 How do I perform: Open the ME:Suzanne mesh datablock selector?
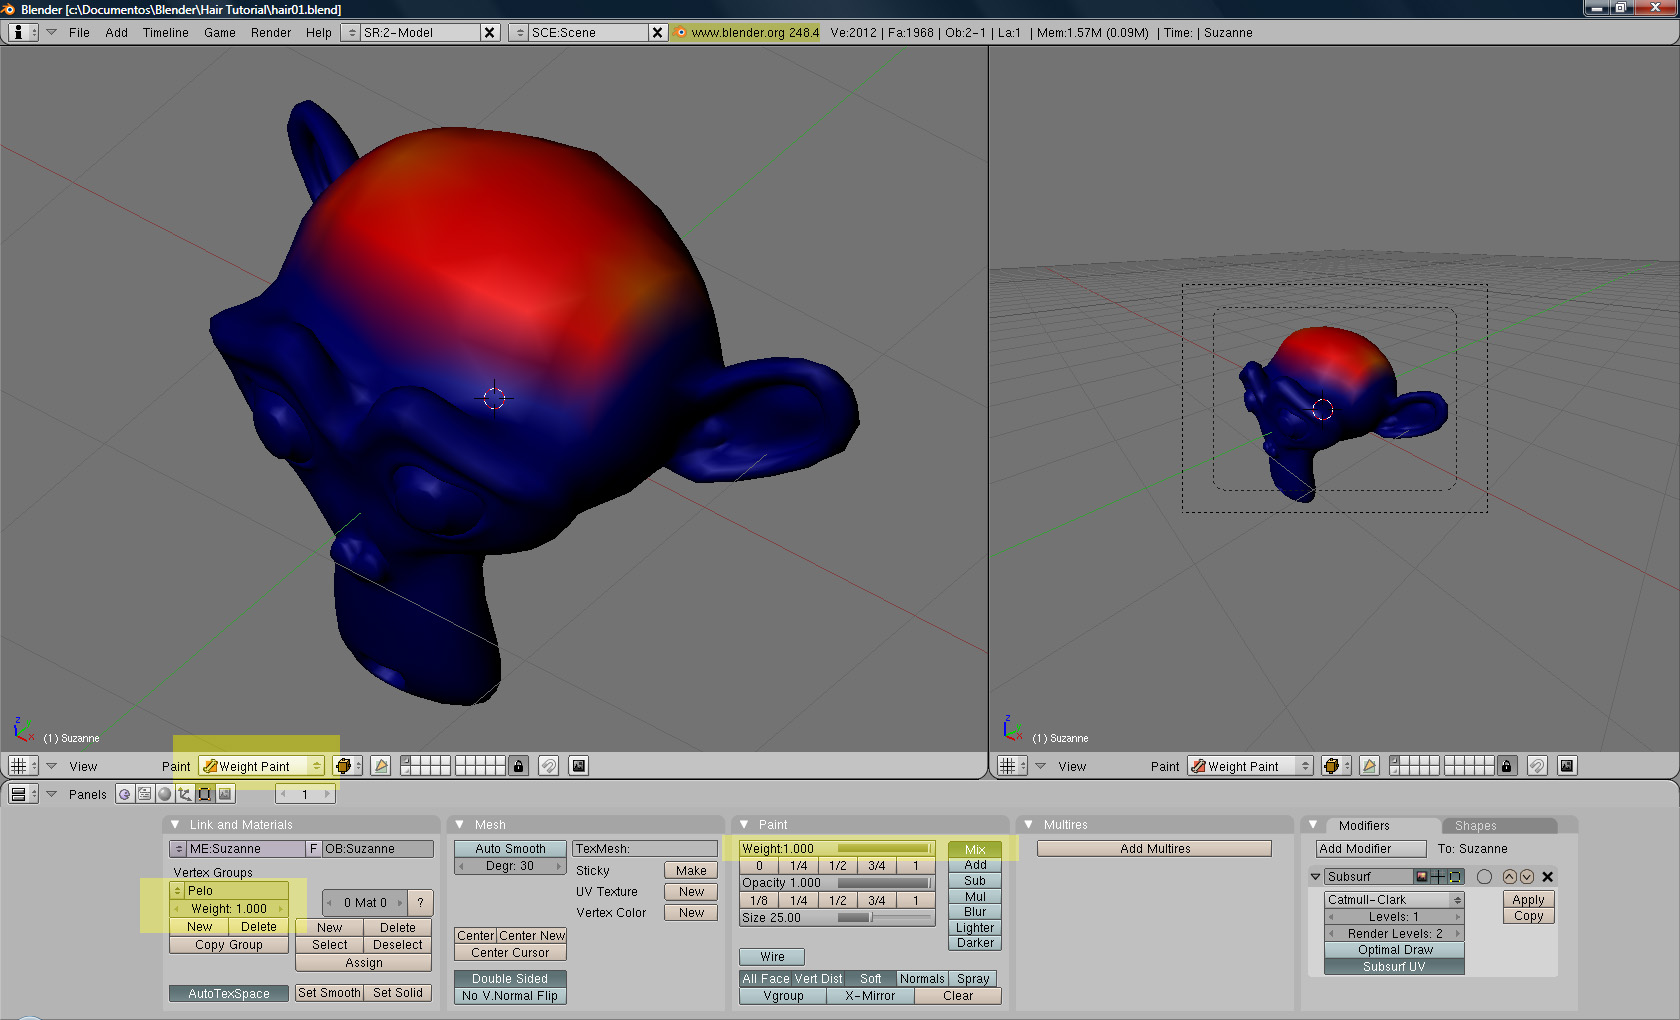[x=179, y=849]
